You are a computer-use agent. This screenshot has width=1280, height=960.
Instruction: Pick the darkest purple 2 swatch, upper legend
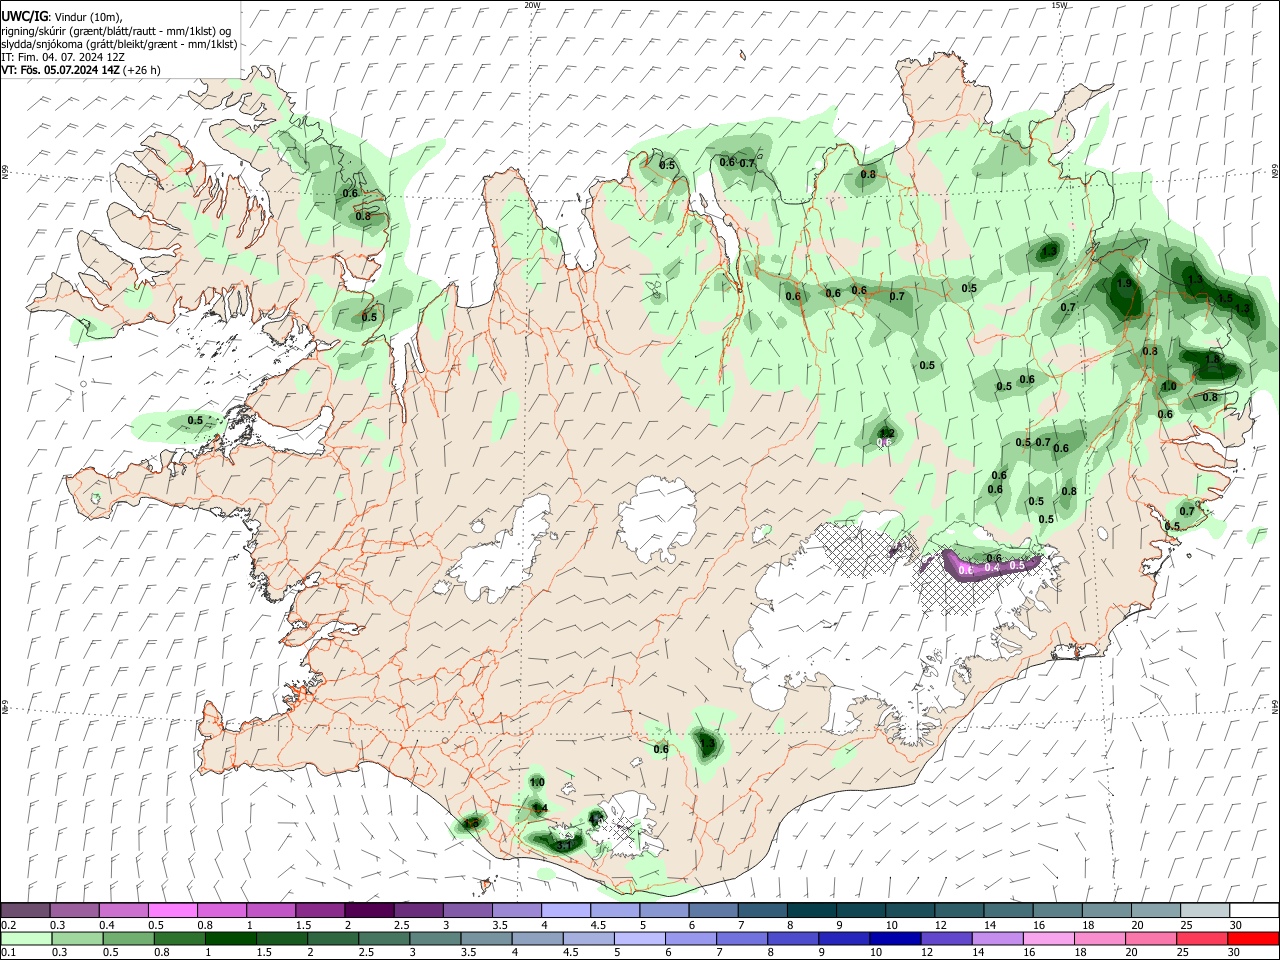369,911
